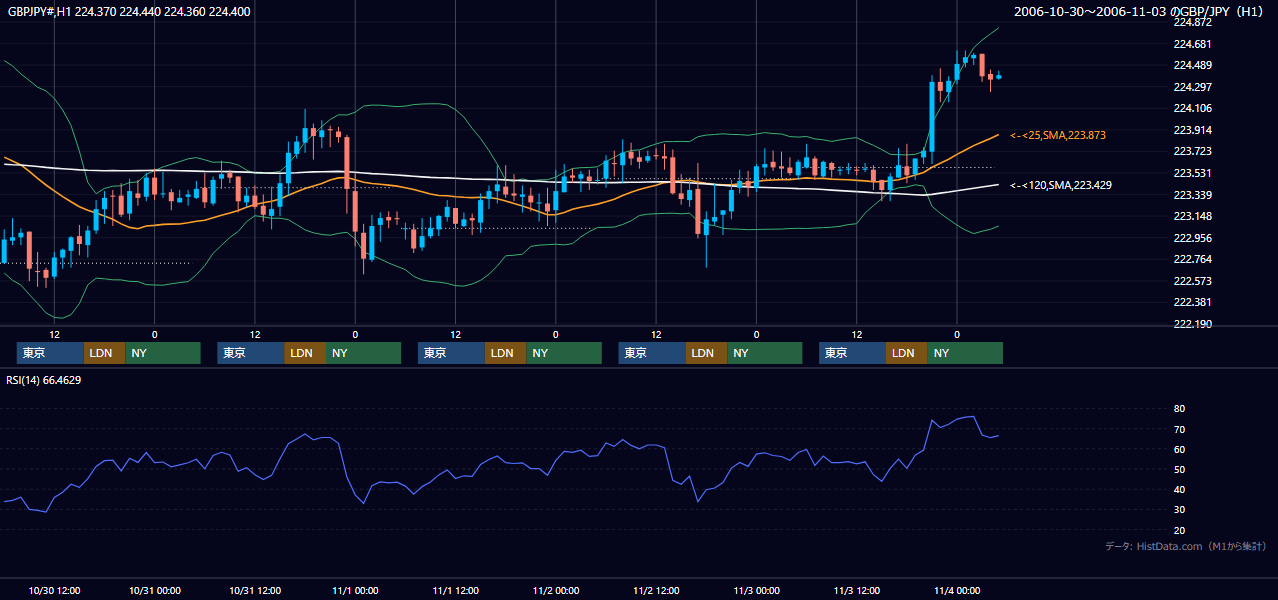Click the 11/4 00:00 time axis label

tap(957, 591)
